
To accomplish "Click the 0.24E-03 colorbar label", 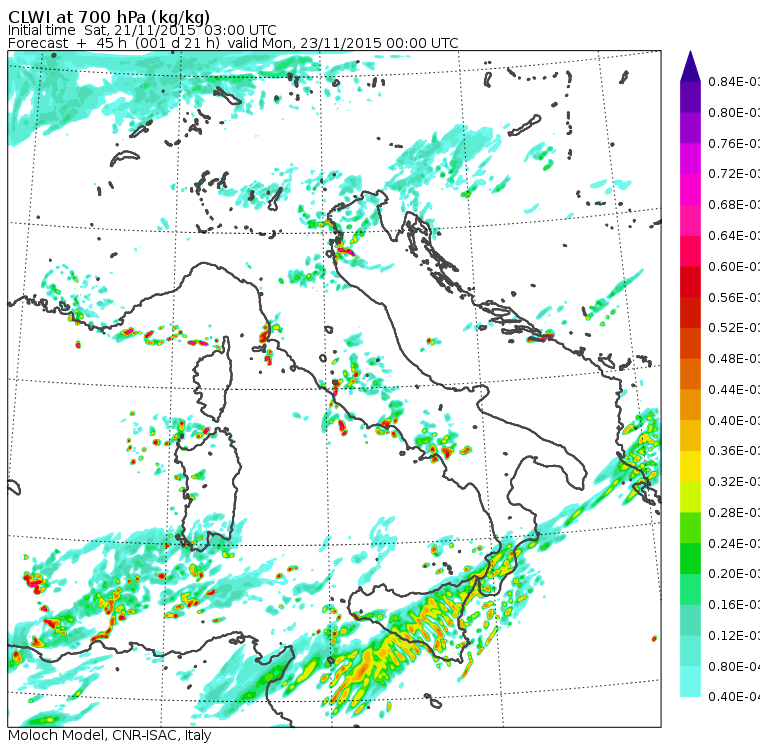I will (734, 543).
